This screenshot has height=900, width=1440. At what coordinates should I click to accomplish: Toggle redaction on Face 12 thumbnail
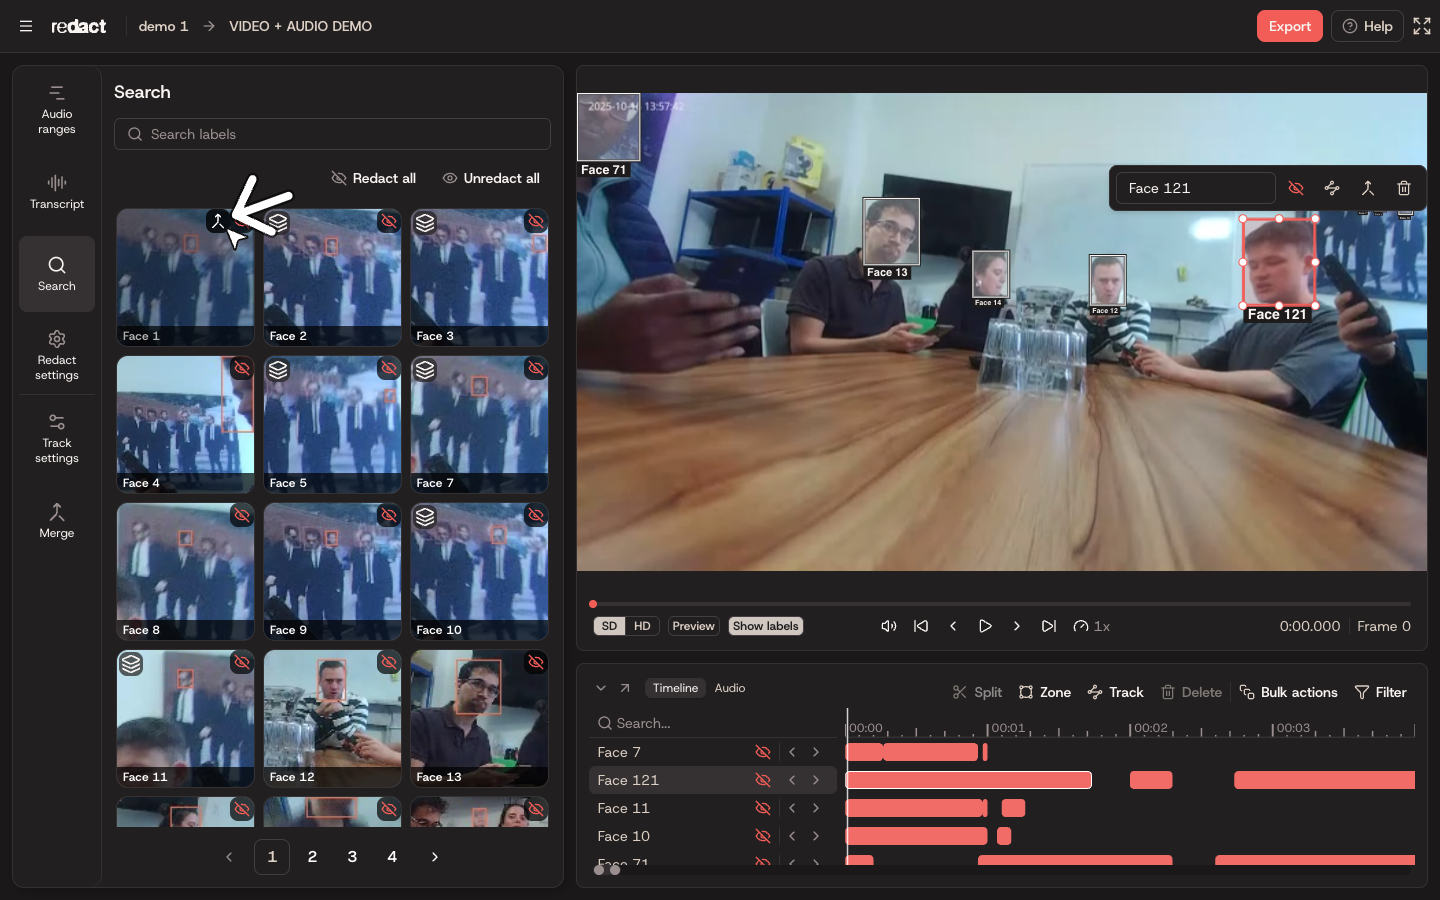pos(388,662)
